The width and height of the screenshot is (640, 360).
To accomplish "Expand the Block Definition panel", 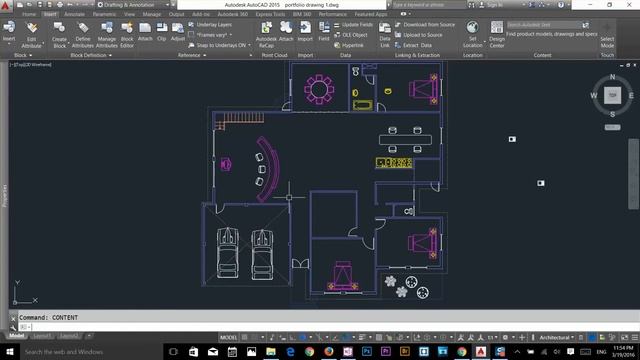I will pos(91,55).
